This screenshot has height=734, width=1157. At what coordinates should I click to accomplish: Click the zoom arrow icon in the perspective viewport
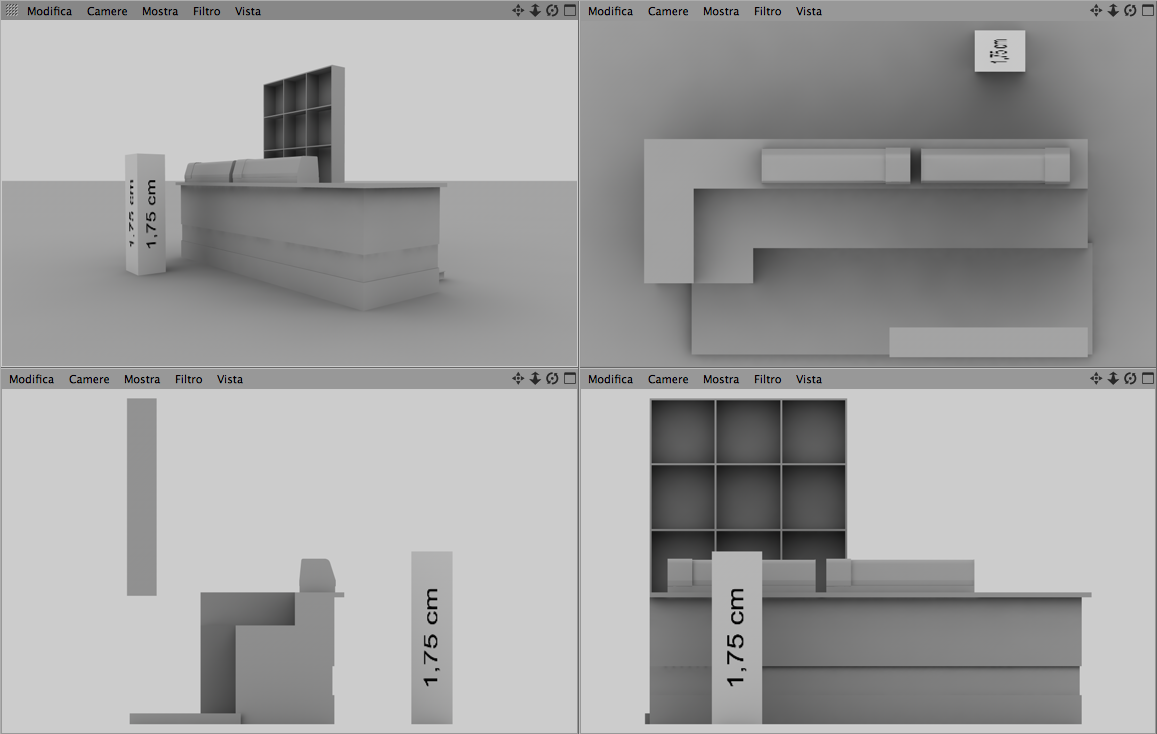(x=535, y=10)
